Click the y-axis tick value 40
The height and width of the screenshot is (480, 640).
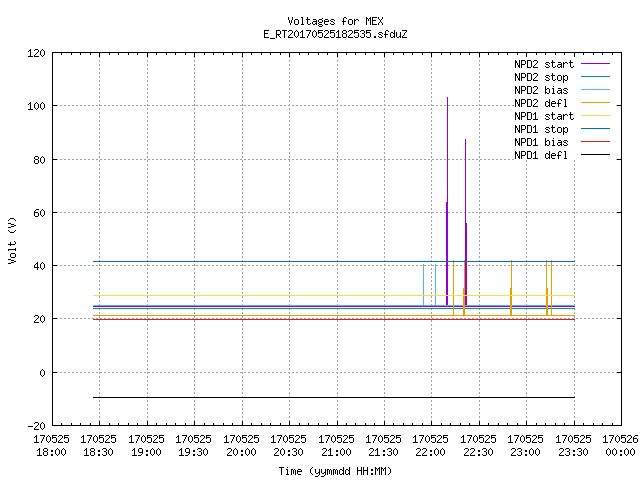[x=40, y=266]
